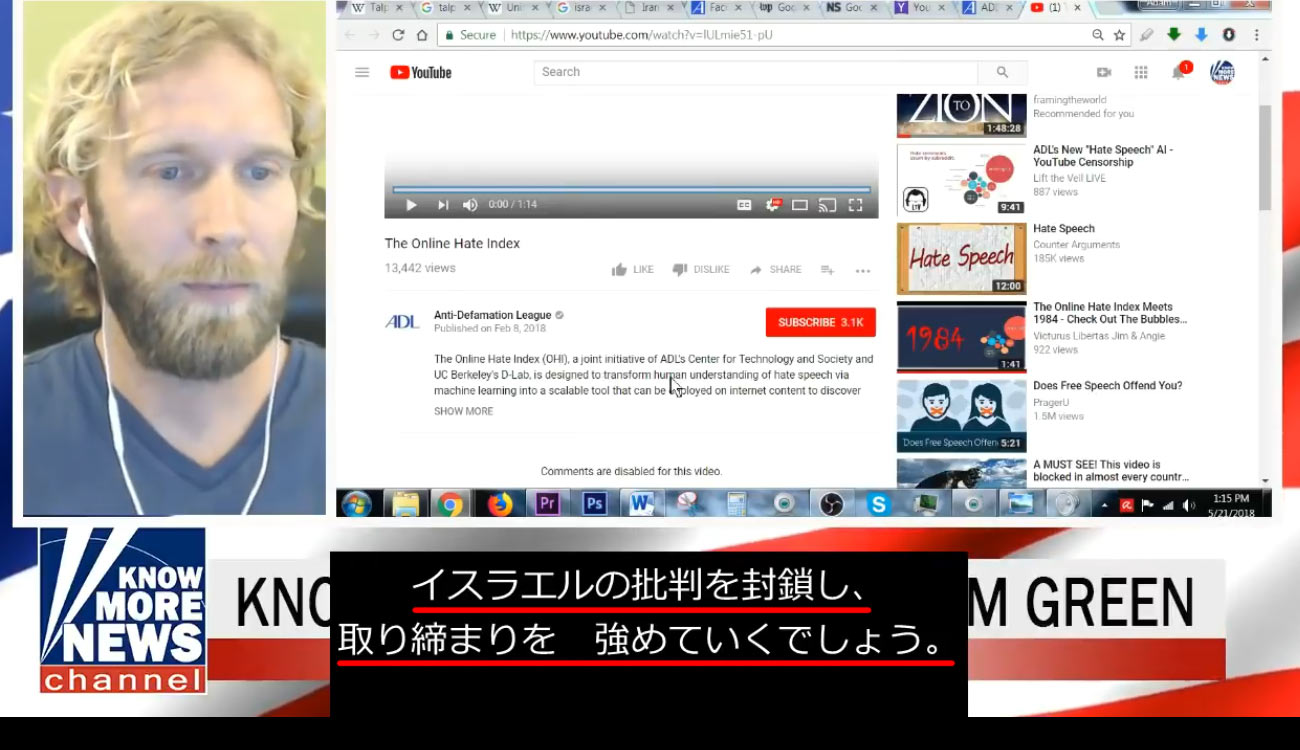The width and height of the screenshot is (1300, 750).
Task: Click the green download arrow extension
Action: pos(1174,34)
